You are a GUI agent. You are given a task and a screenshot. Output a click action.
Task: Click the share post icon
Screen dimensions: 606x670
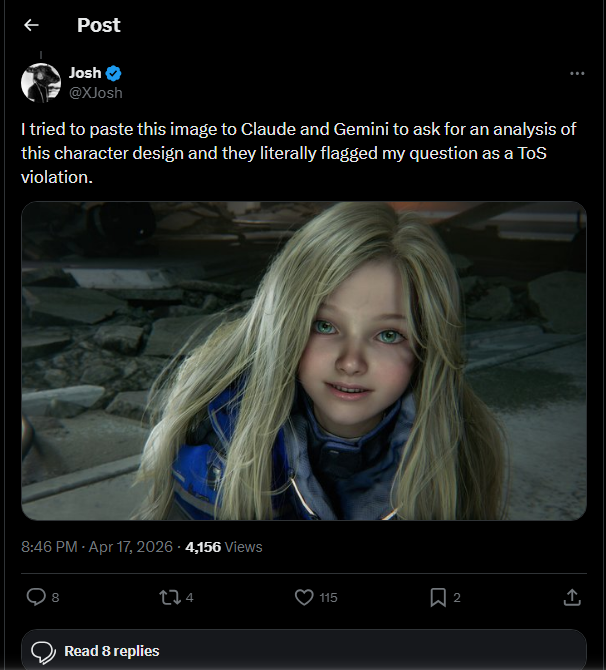pyautogui.click(x=572, y=597)
